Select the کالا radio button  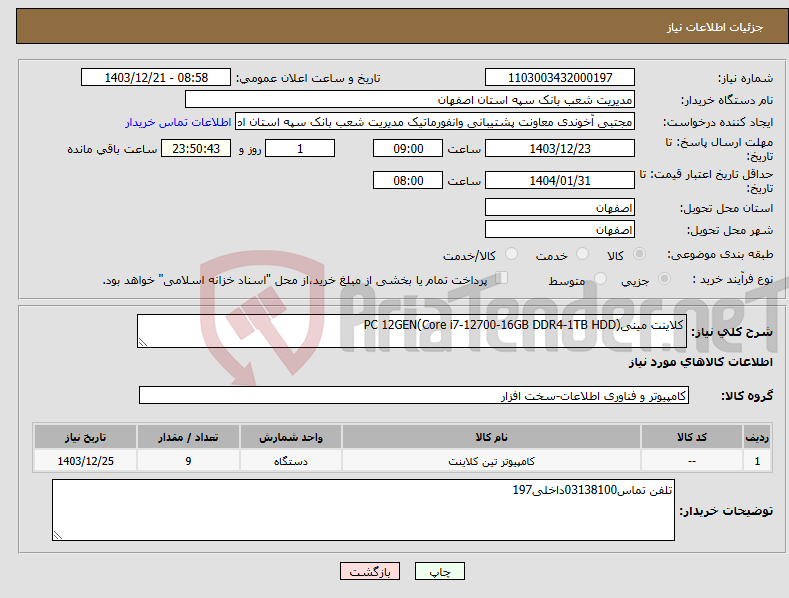pos(640,254)
